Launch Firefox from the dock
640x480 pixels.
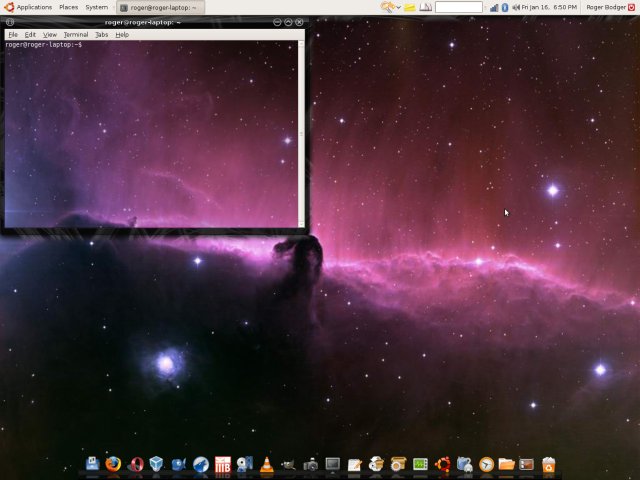point(113,464)
